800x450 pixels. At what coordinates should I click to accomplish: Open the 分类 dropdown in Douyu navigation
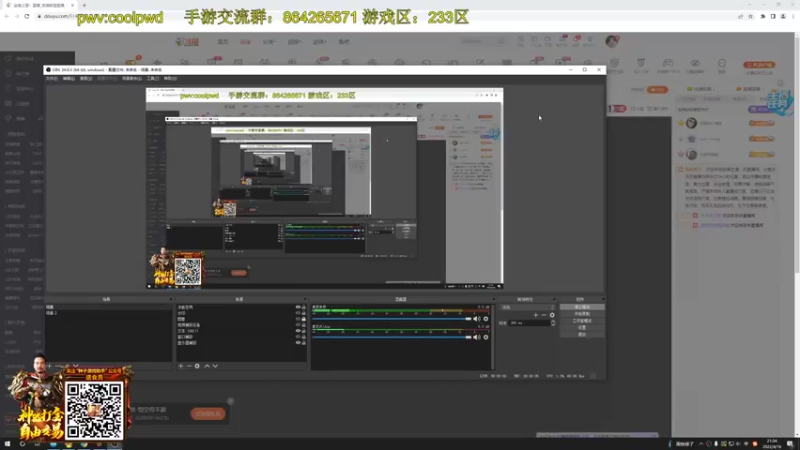268,42
